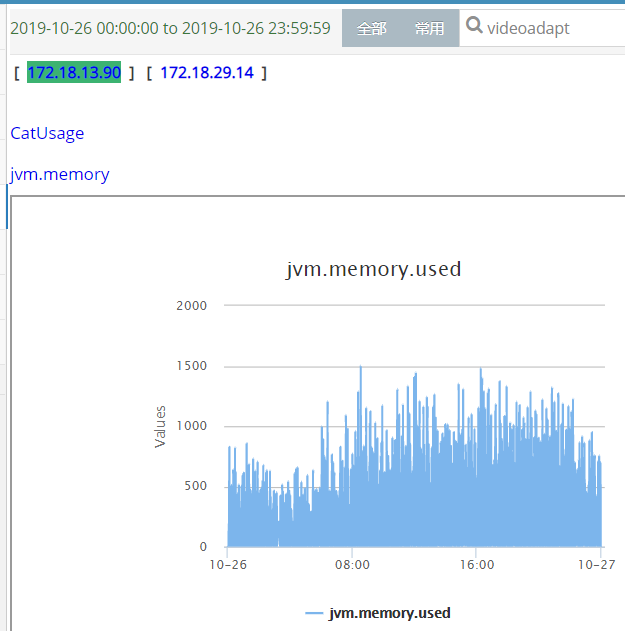Click the 16:00 x-axis label

tap(477, 565)
